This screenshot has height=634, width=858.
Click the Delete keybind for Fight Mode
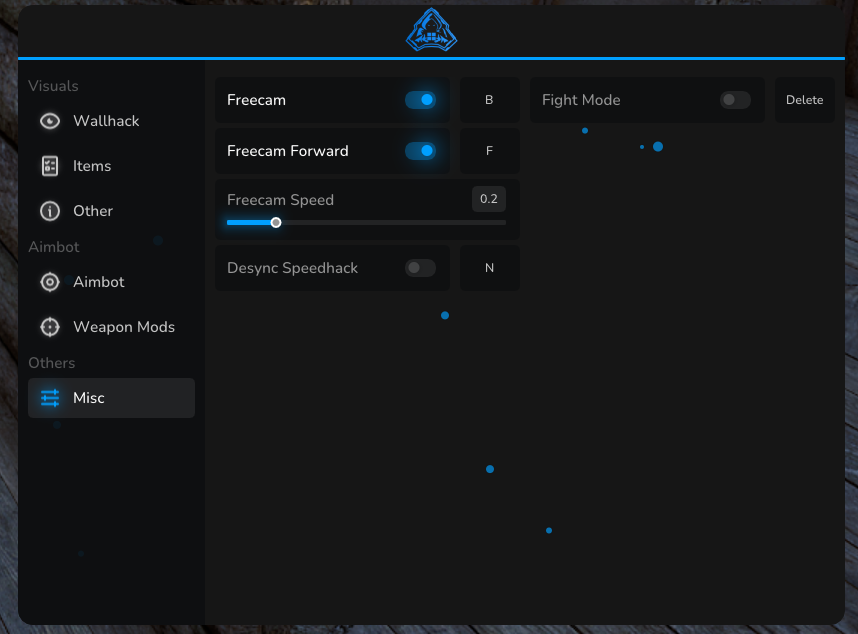click(804, 100)
